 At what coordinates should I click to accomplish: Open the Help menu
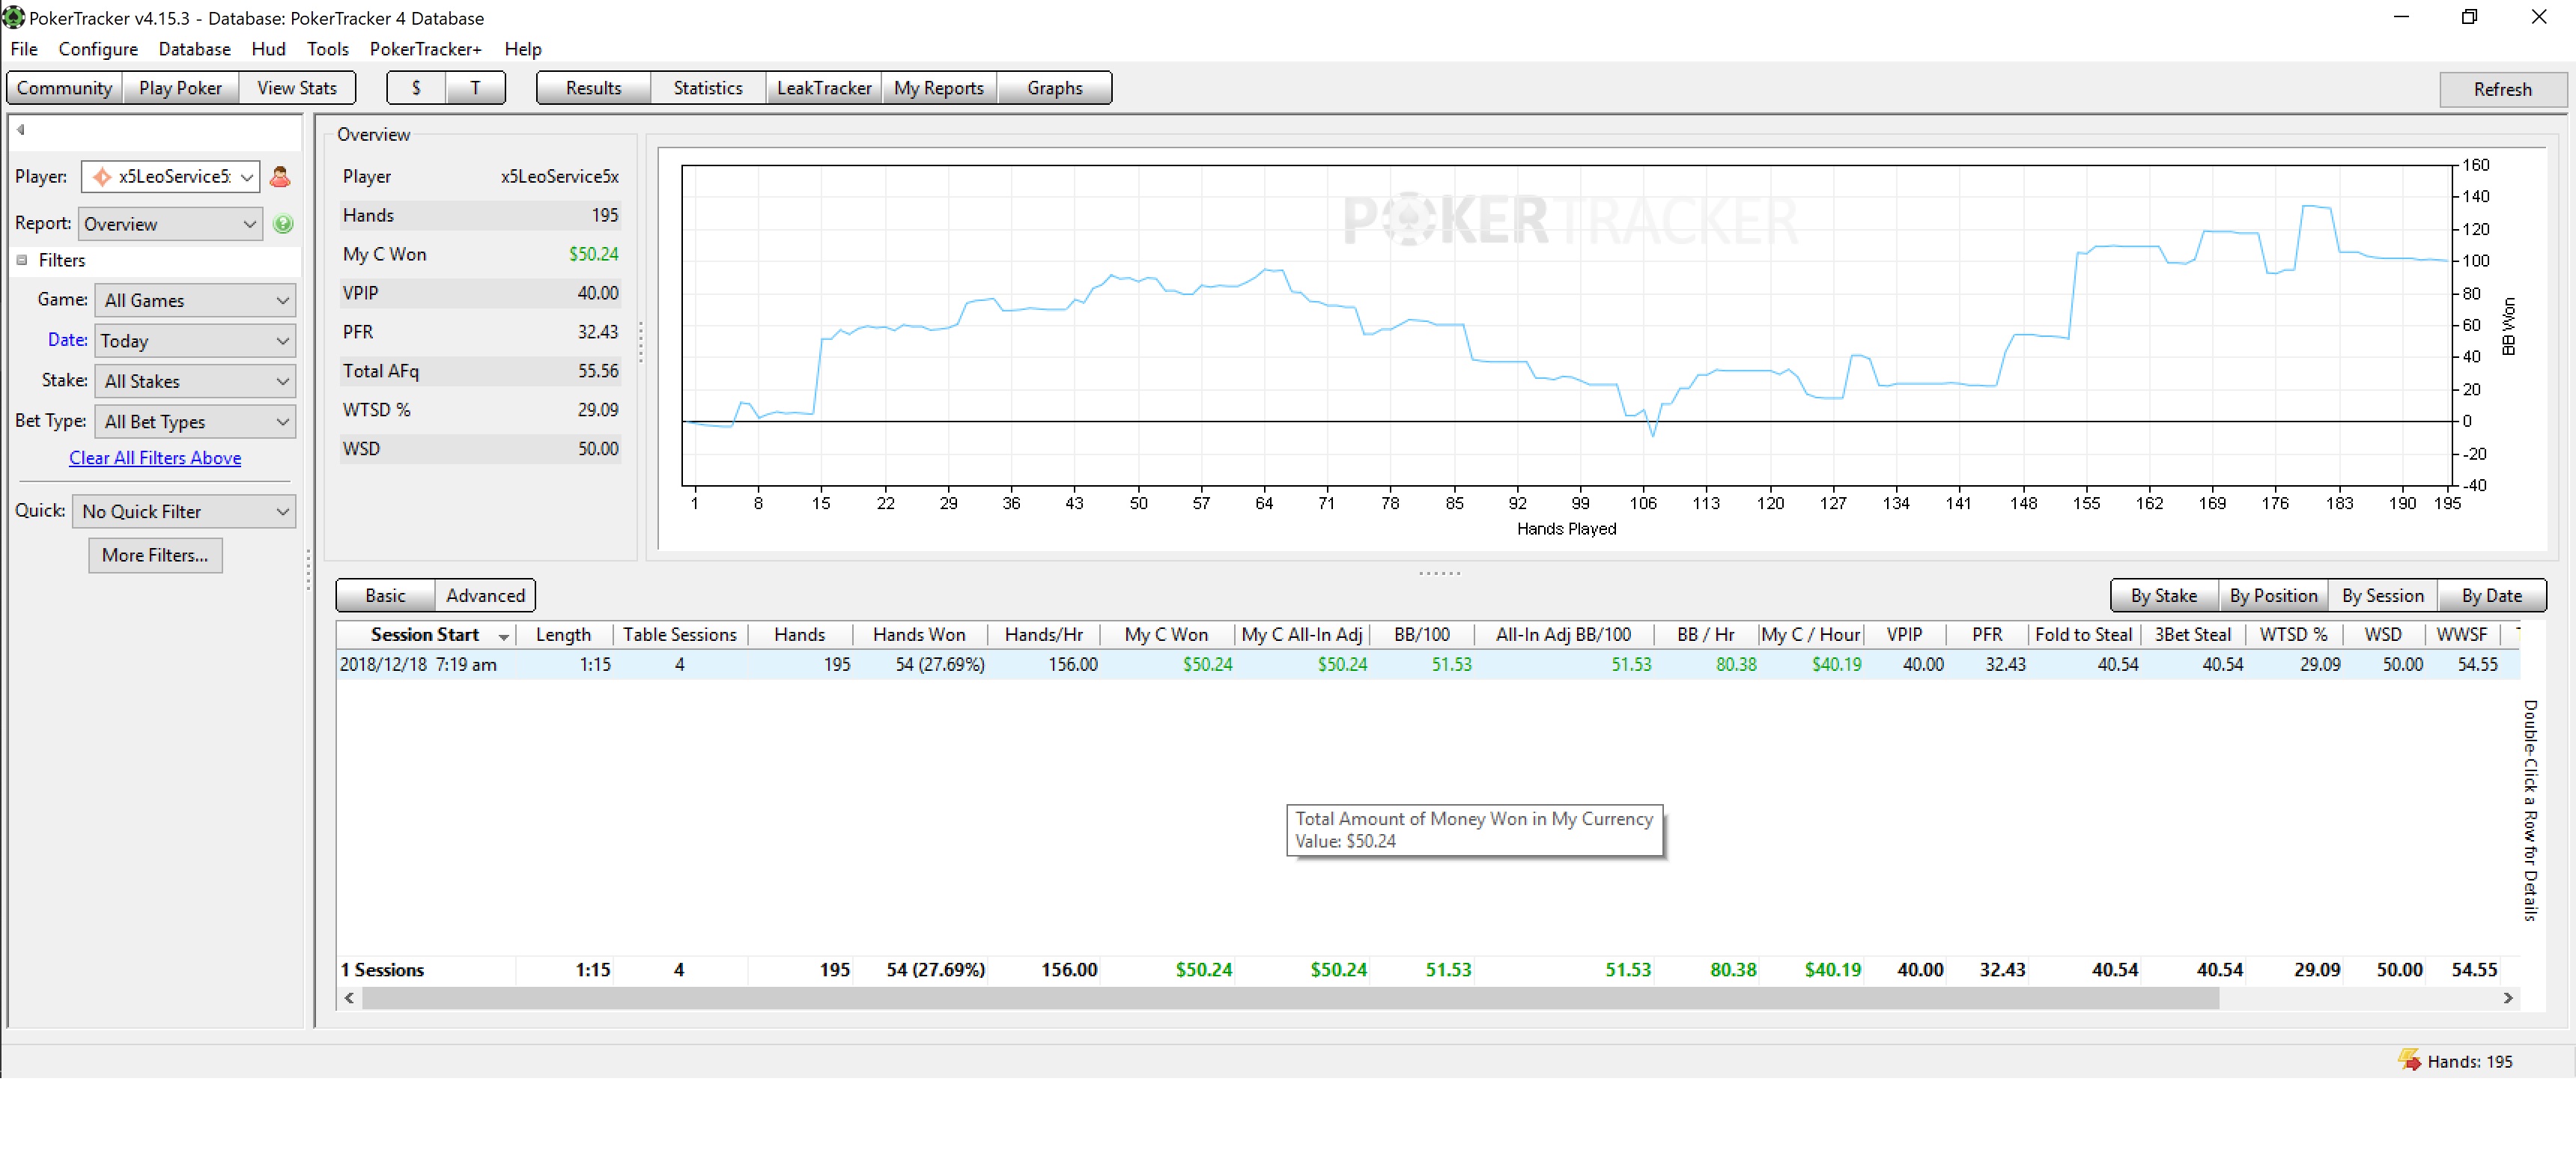(522, 49)
